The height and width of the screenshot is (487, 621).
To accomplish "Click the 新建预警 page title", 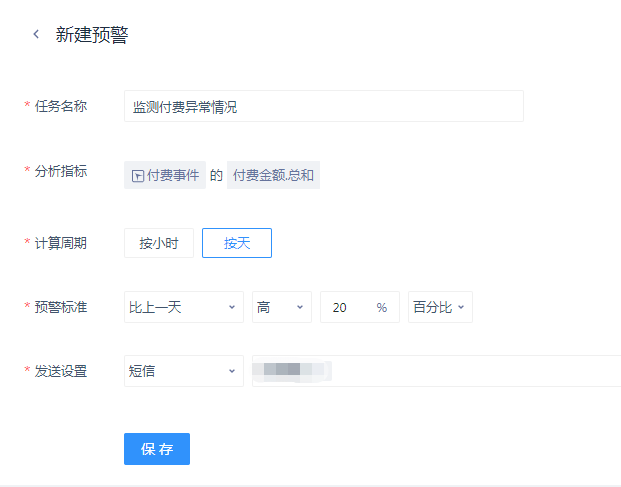I will 92,35.
